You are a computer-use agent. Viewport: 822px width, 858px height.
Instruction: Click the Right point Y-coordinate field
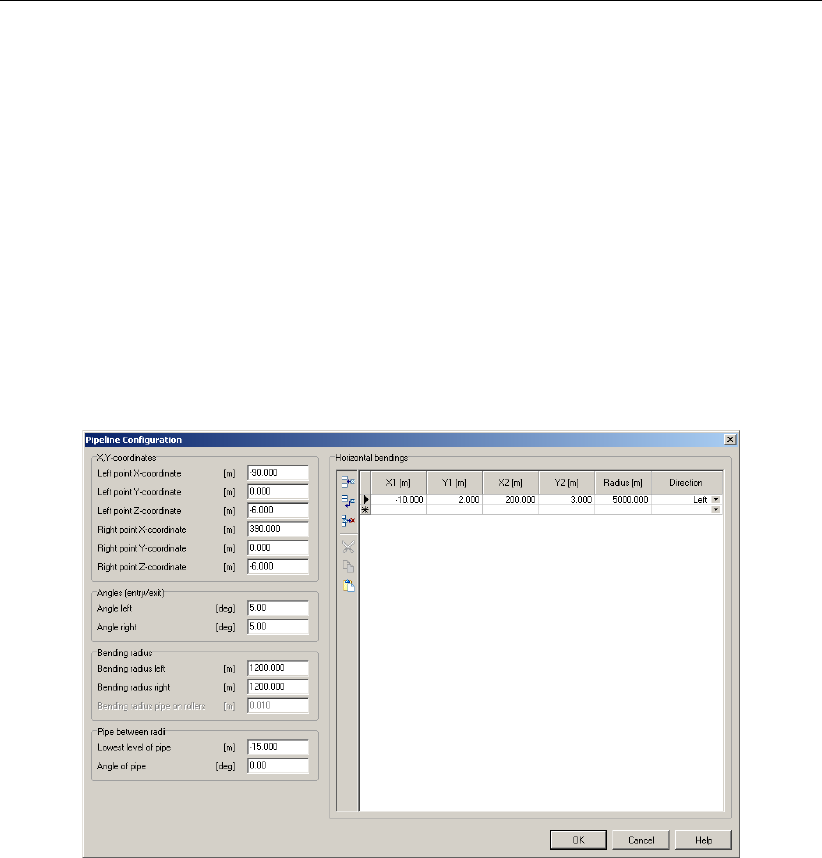click(278, 548)
